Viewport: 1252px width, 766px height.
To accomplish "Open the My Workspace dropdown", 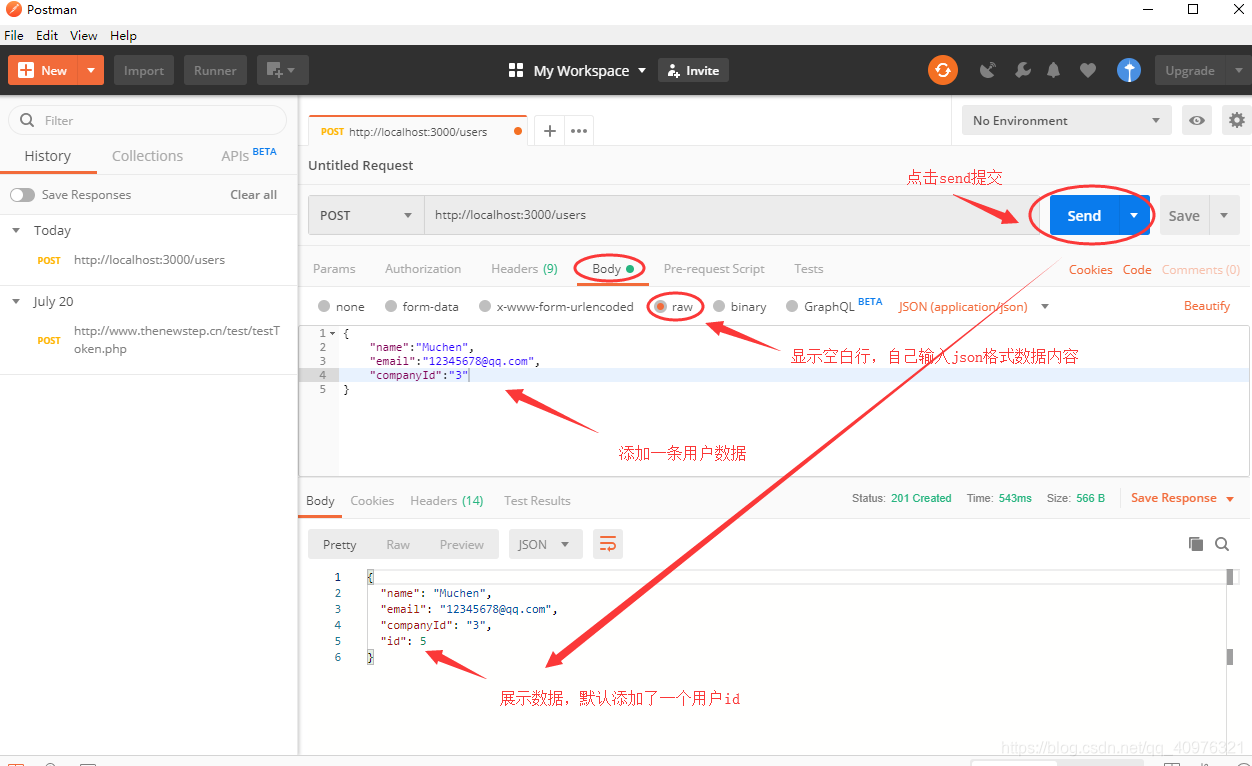I will pos(590,70).
